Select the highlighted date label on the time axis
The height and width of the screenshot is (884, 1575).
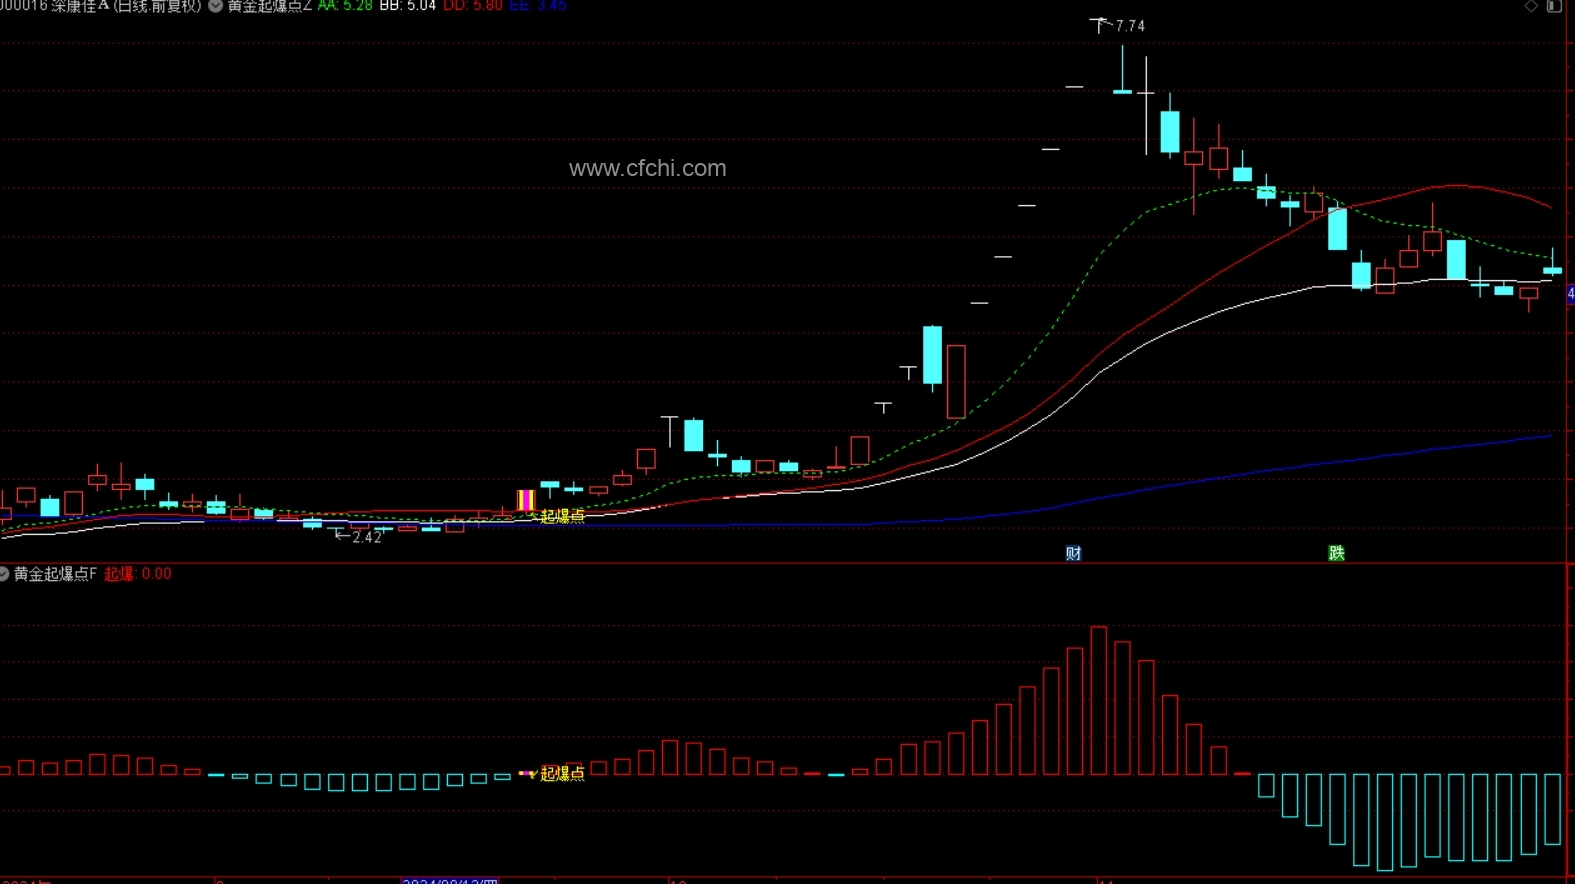coord(450,881)
